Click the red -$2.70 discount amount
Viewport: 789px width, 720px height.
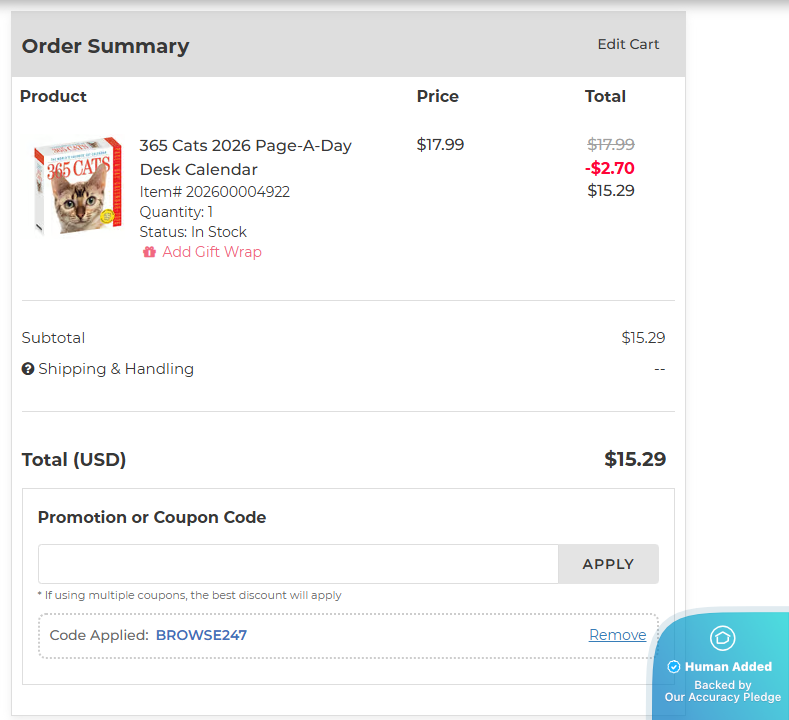(609, 168)
